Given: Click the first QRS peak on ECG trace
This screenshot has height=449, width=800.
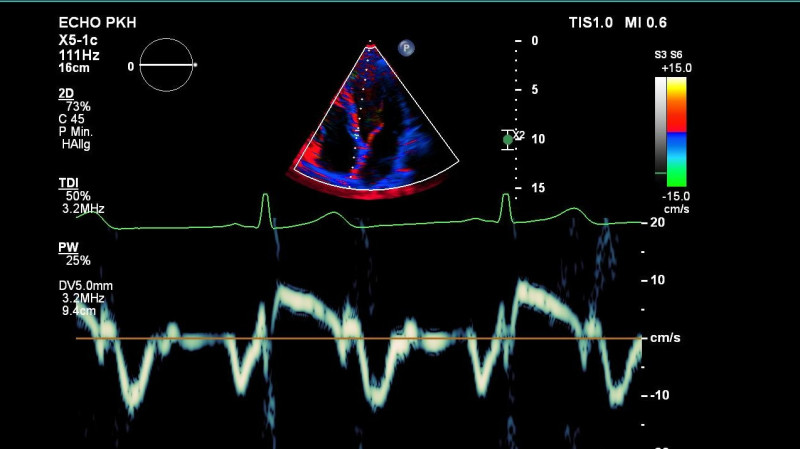Looking at the screenshot, I should tap(265, 196).
